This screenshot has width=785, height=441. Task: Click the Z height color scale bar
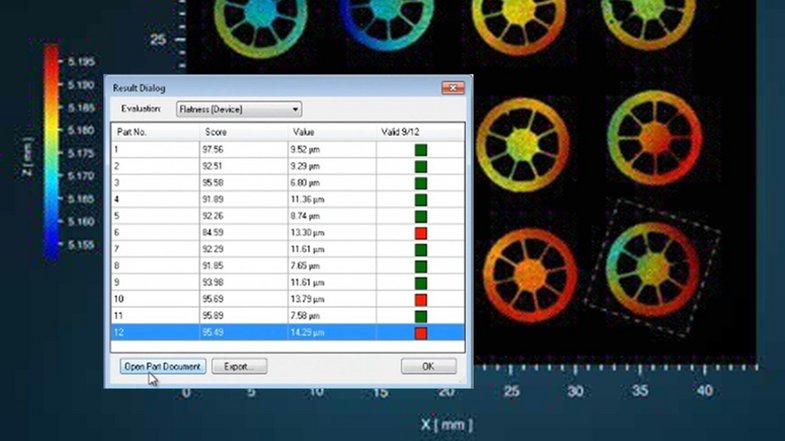[x=51, y=153]
